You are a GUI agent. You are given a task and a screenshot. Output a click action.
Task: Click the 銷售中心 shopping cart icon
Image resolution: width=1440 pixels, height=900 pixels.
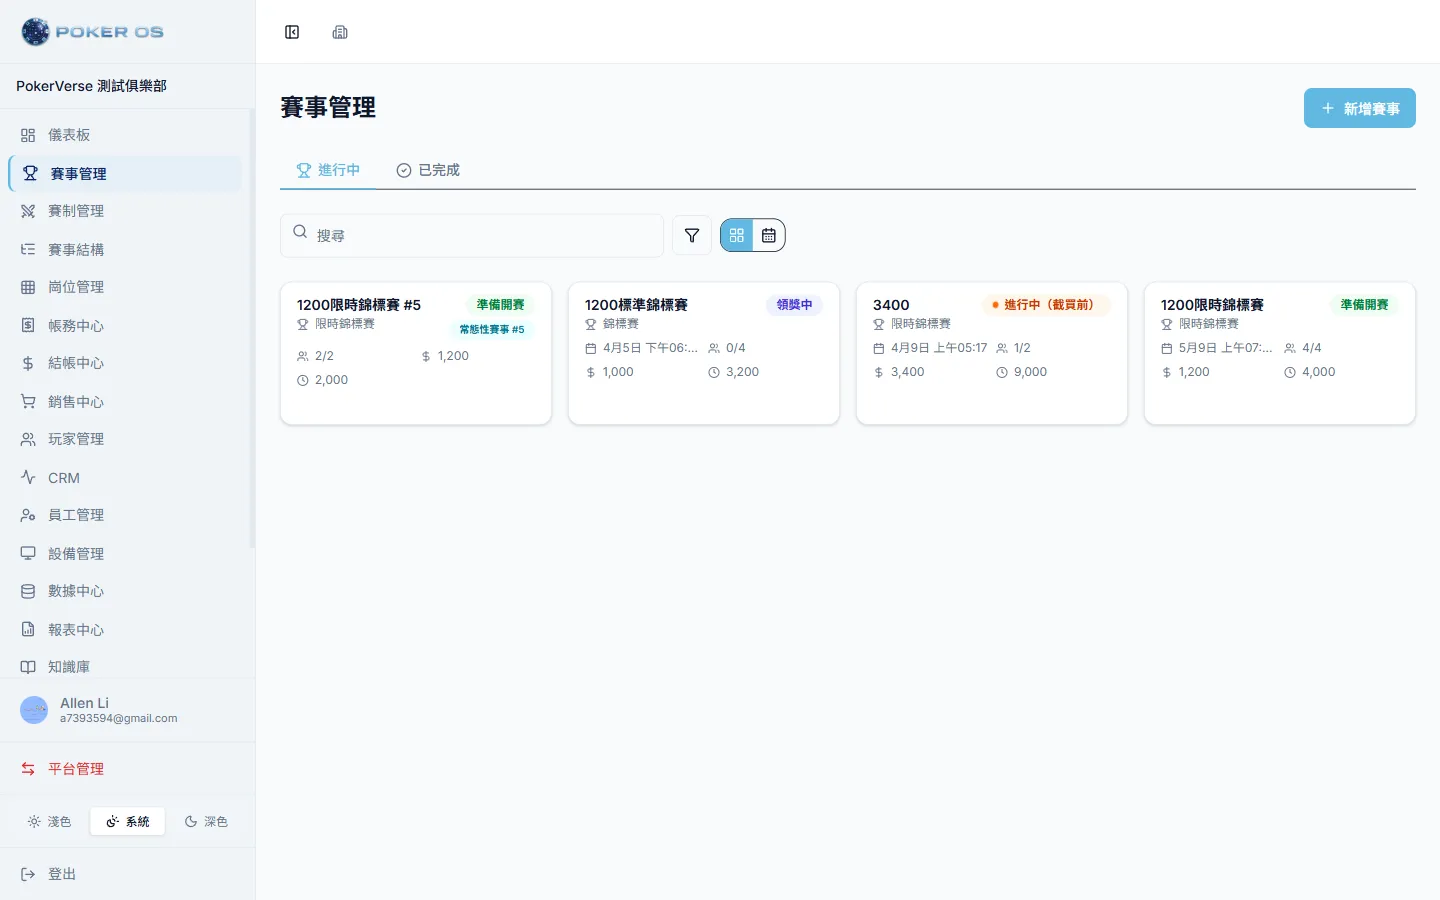click(x=28, y=401)
